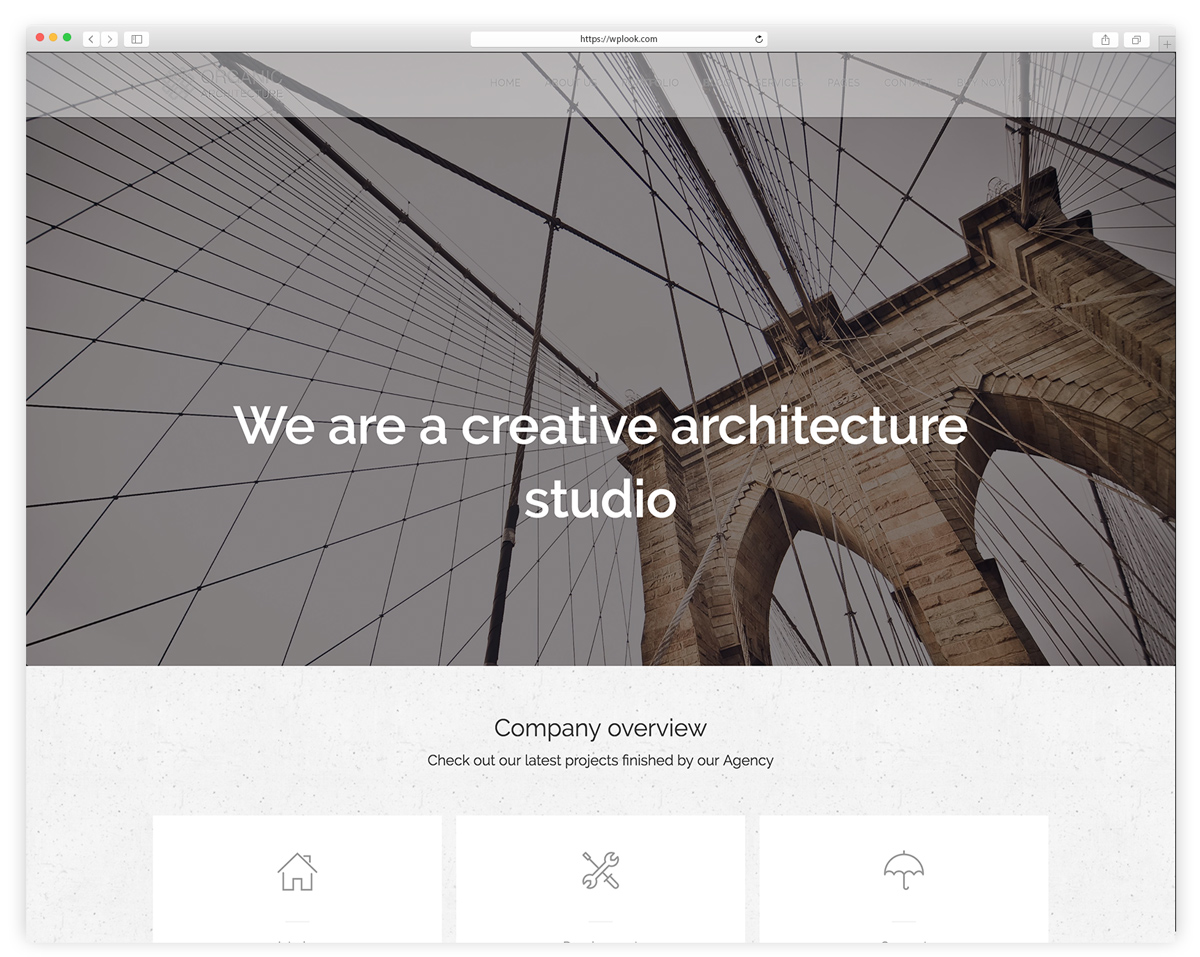Go forward with the browser forward arrow

click(109, 39)
